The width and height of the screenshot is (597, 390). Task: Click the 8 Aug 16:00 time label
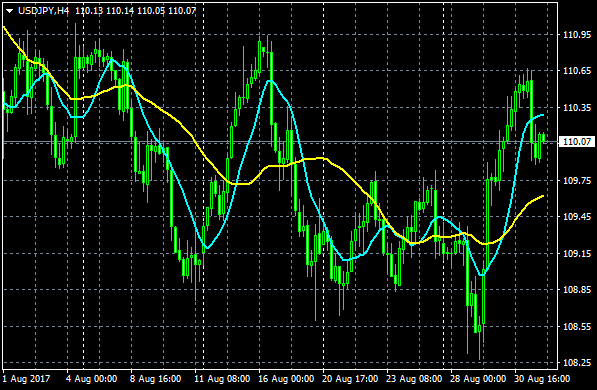click(x=155, y=379)
